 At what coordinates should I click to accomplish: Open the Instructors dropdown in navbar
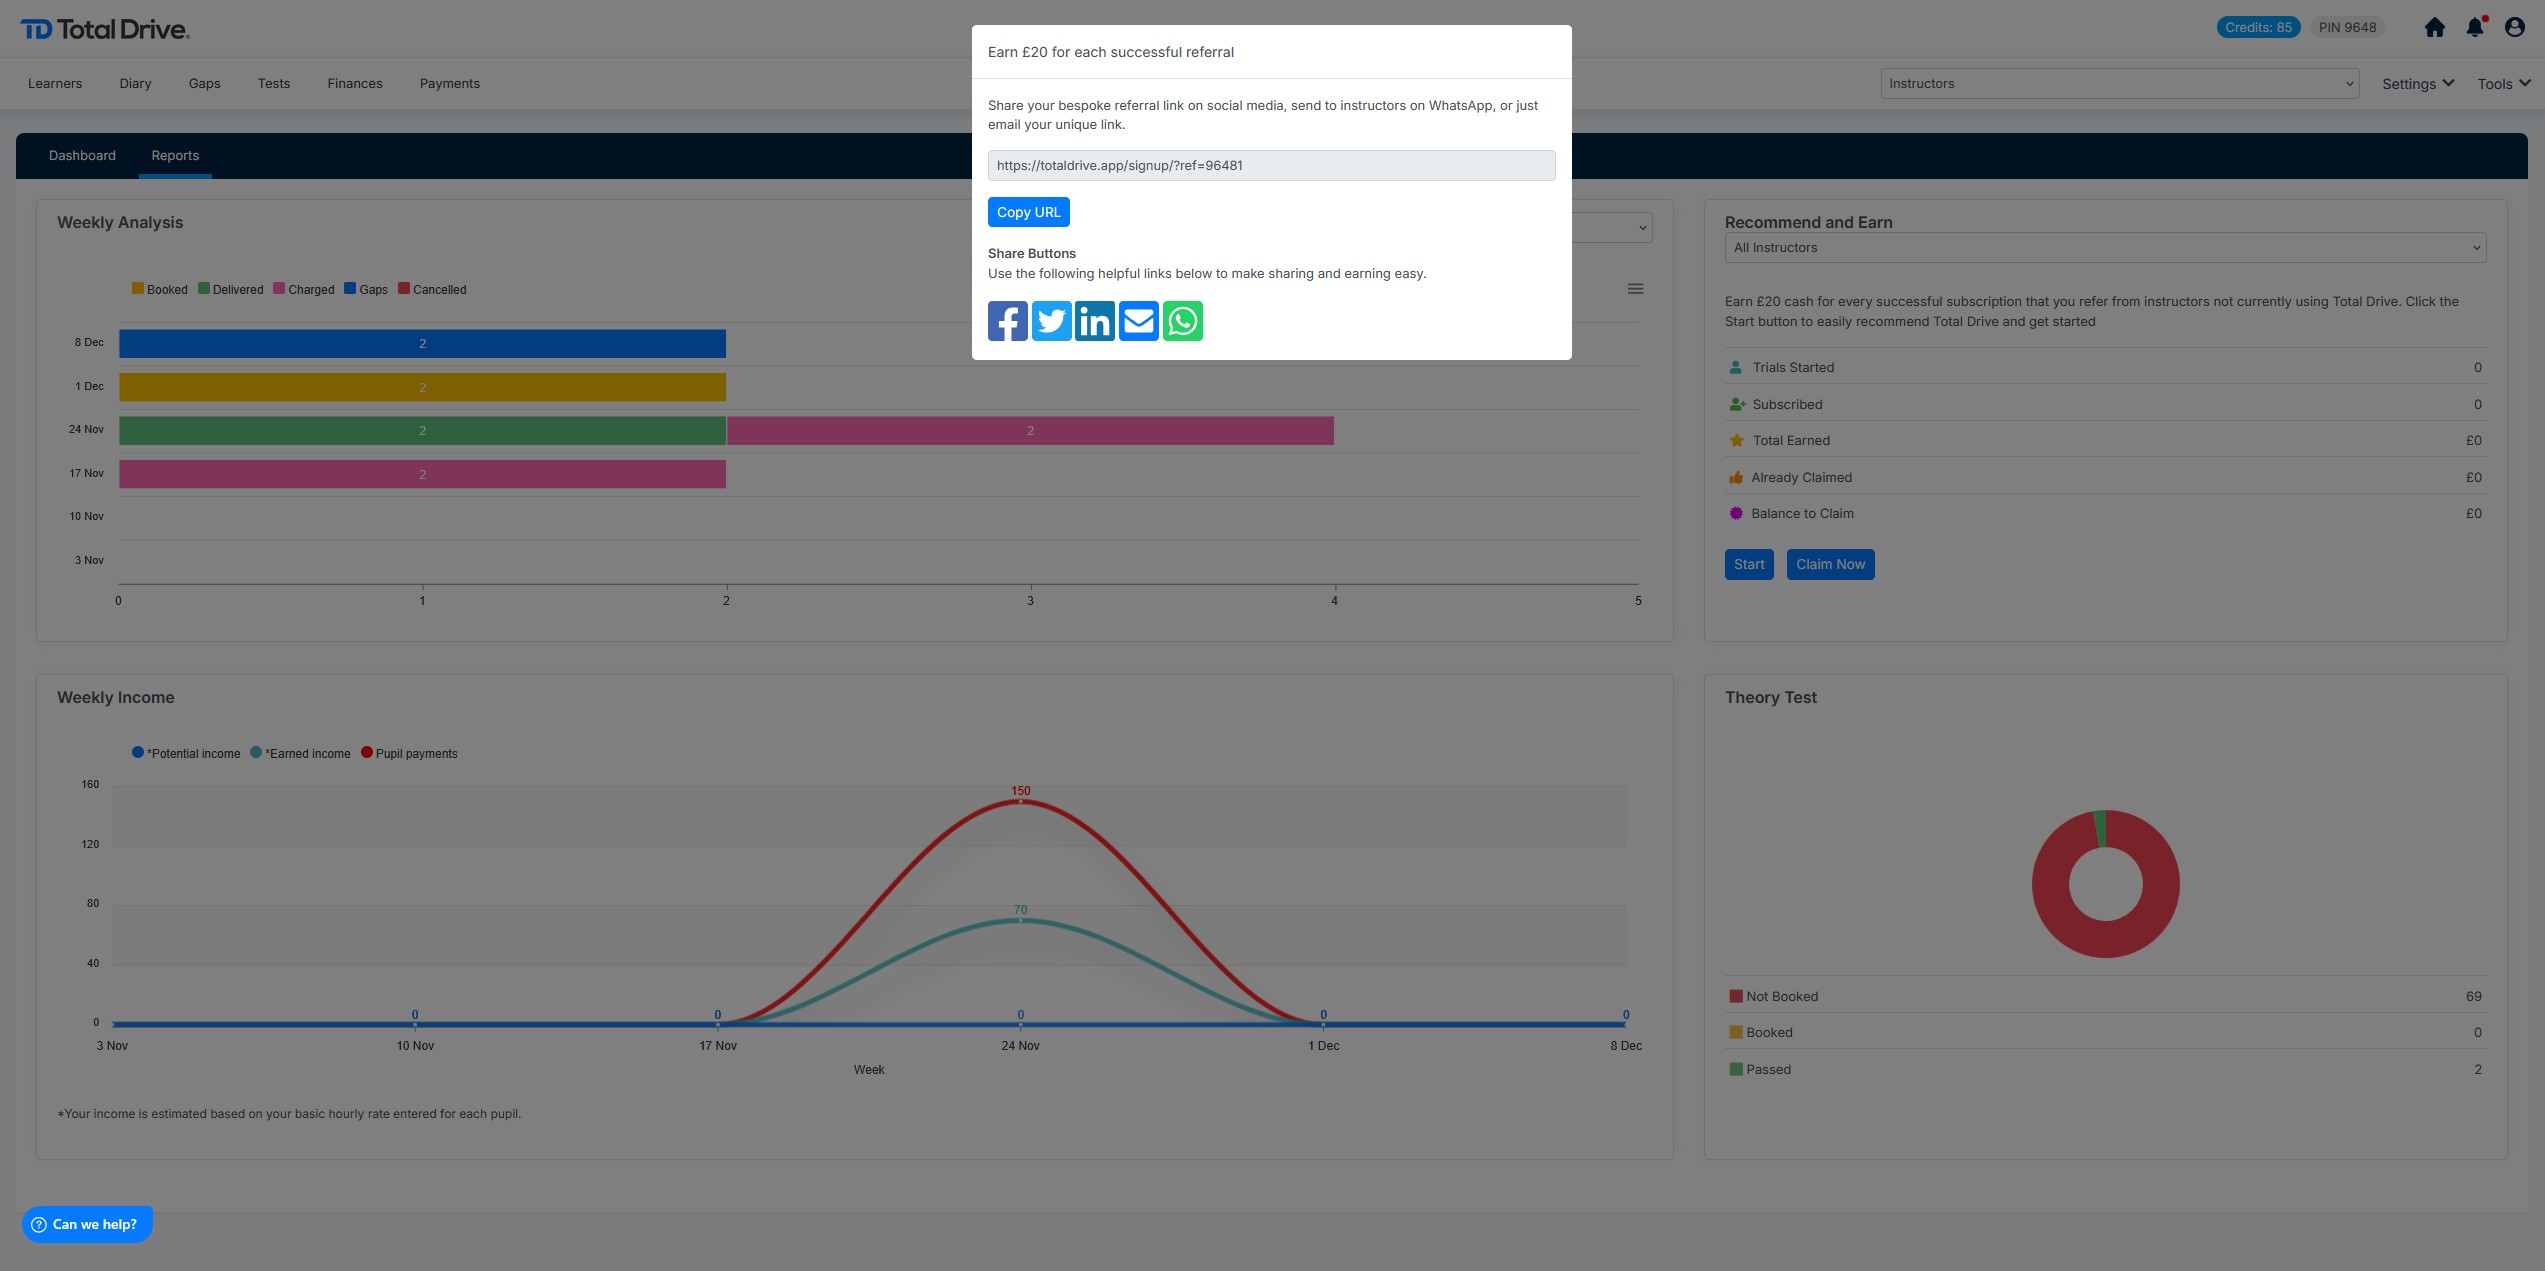coord(2119,84)
